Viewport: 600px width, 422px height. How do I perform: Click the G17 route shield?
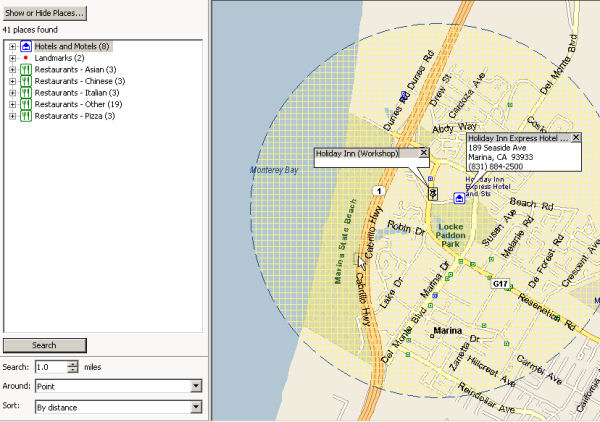tap(500, 284)
